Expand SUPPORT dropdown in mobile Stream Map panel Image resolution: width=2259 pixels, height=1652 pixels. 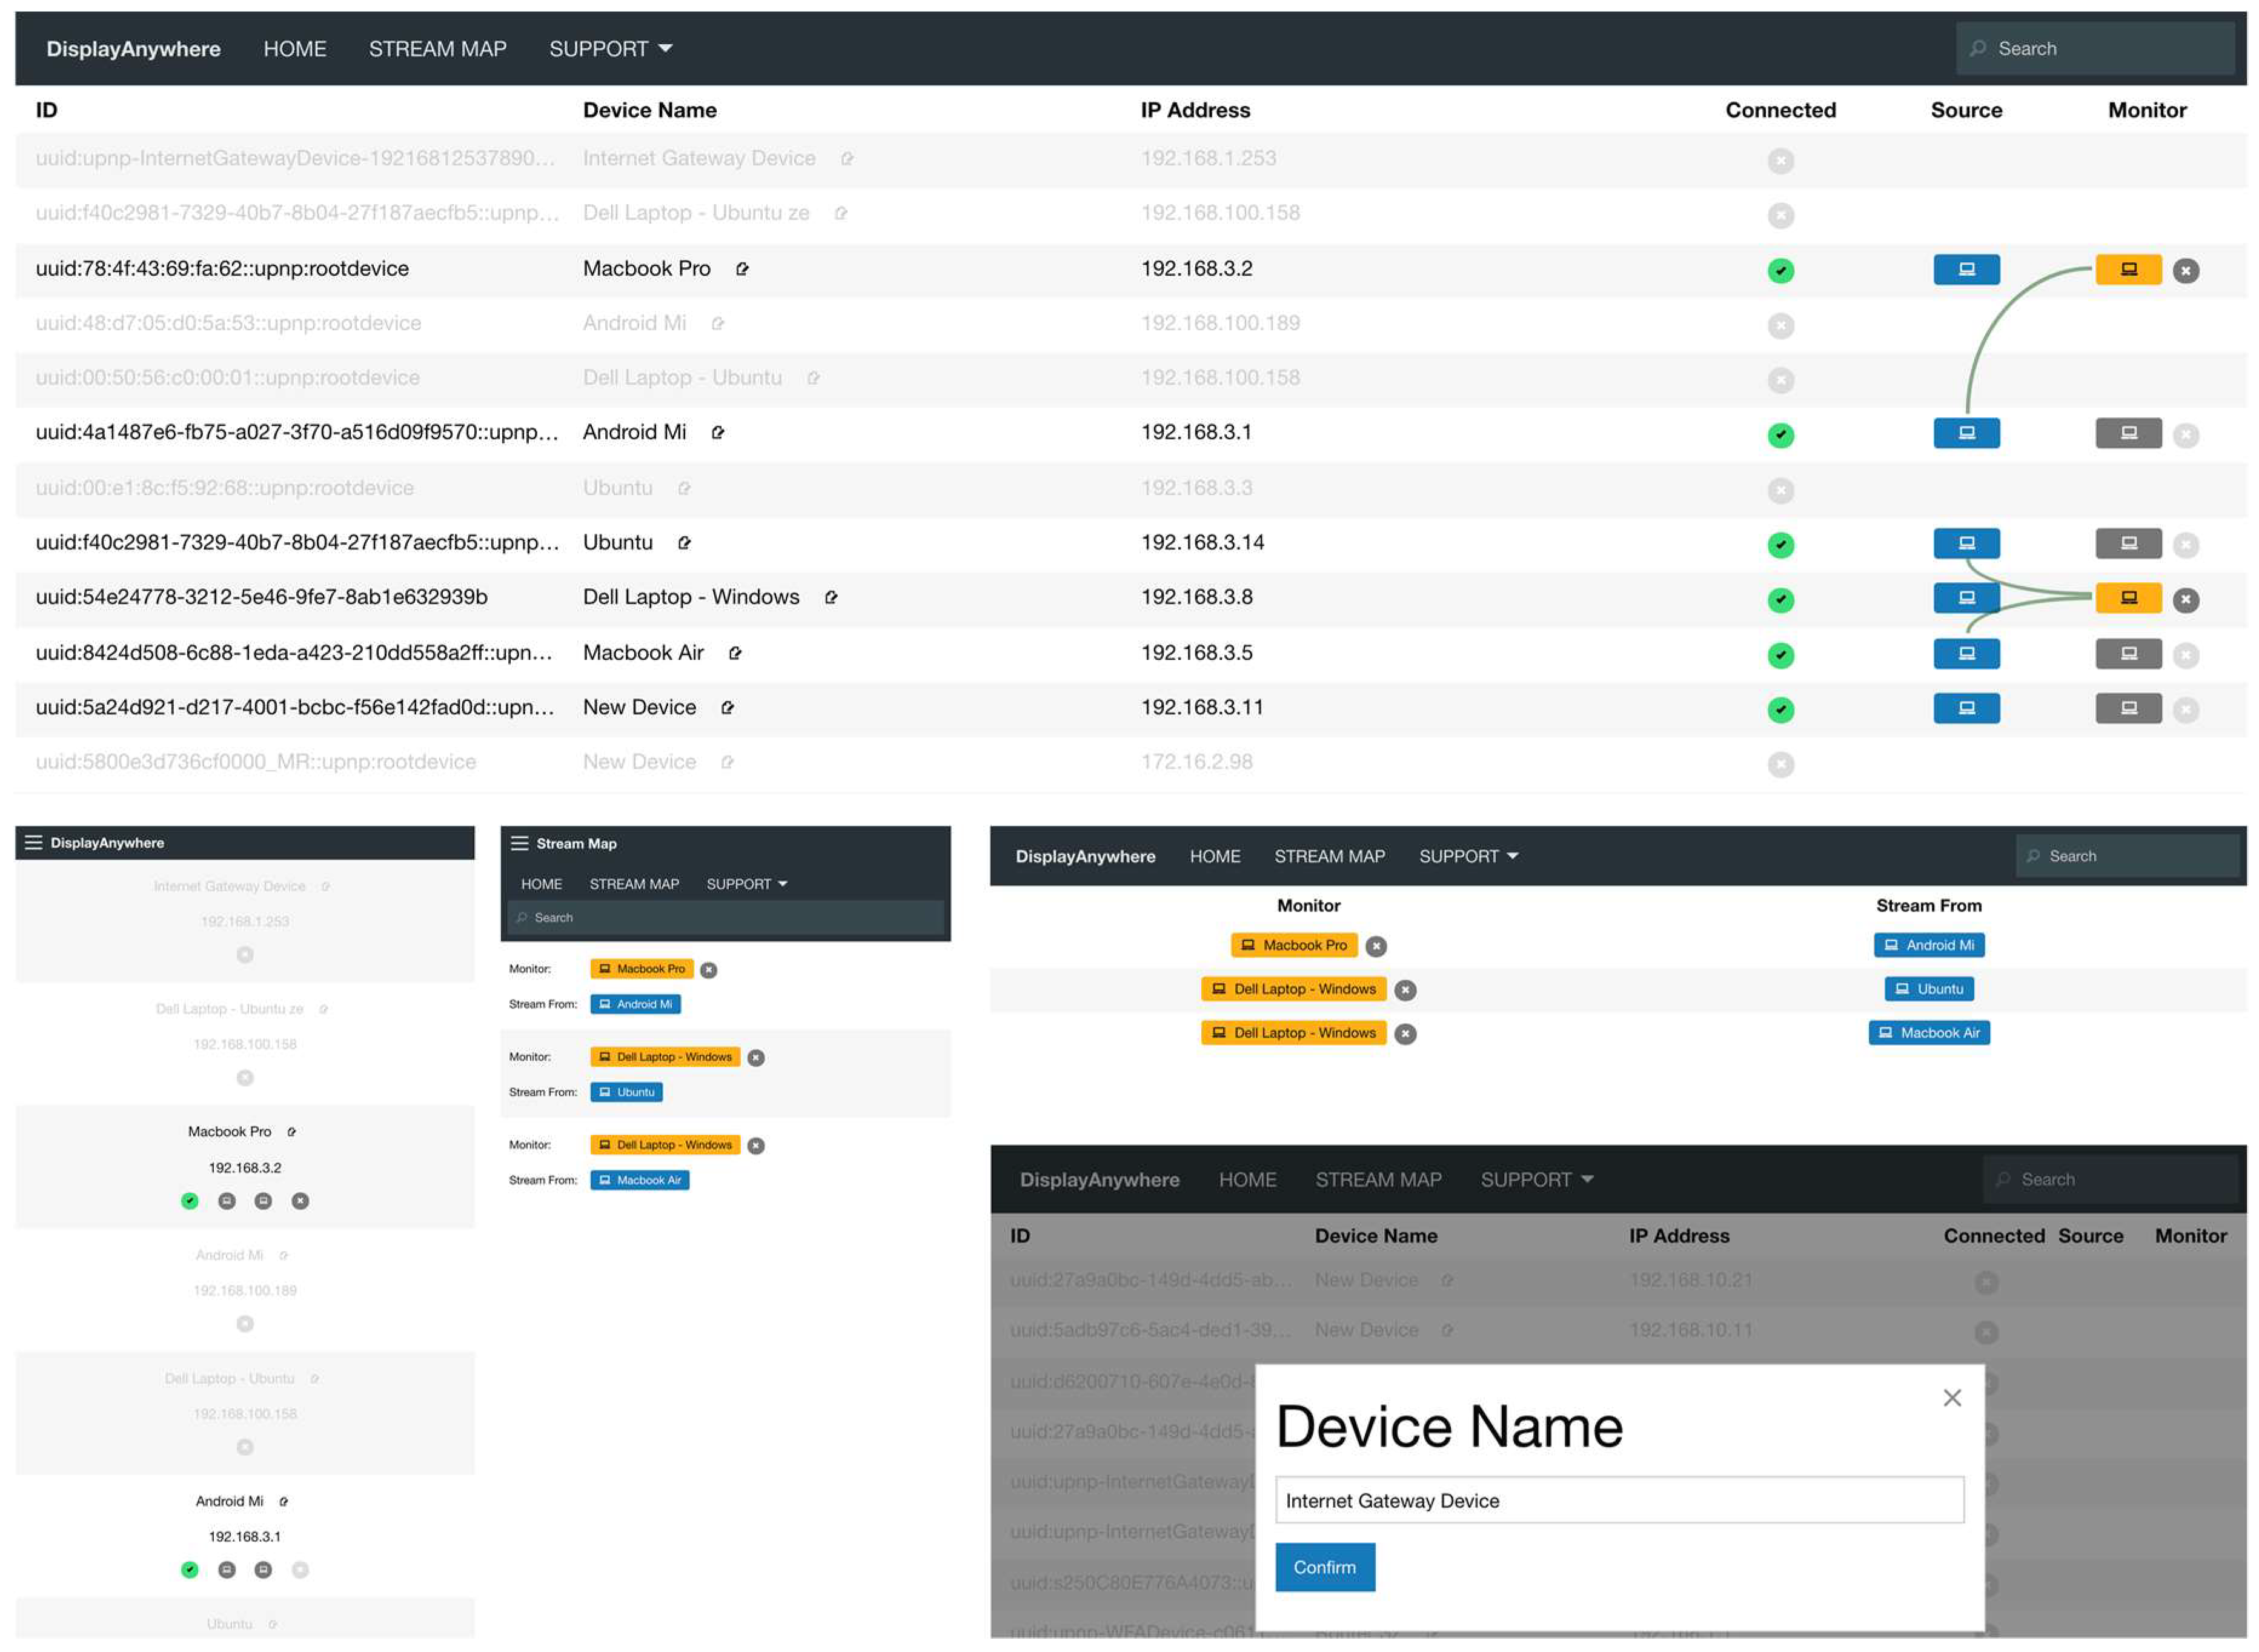click(x=746, y=884)
